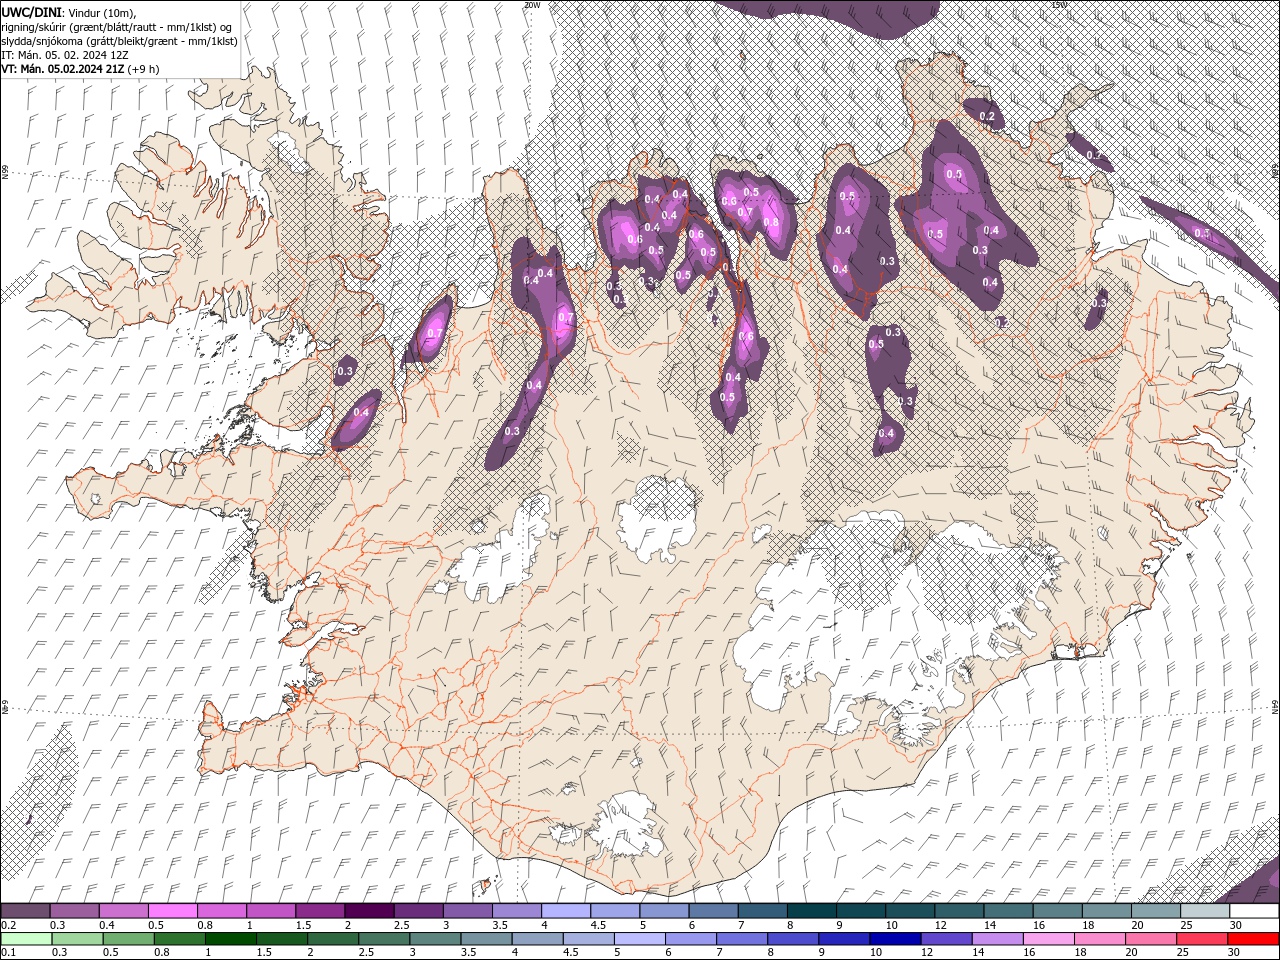Select the deep blue lower legend swatch at 10
The width and height of the screenshot is (1280, 960).
pyautogui.click(x=894, y=939)
